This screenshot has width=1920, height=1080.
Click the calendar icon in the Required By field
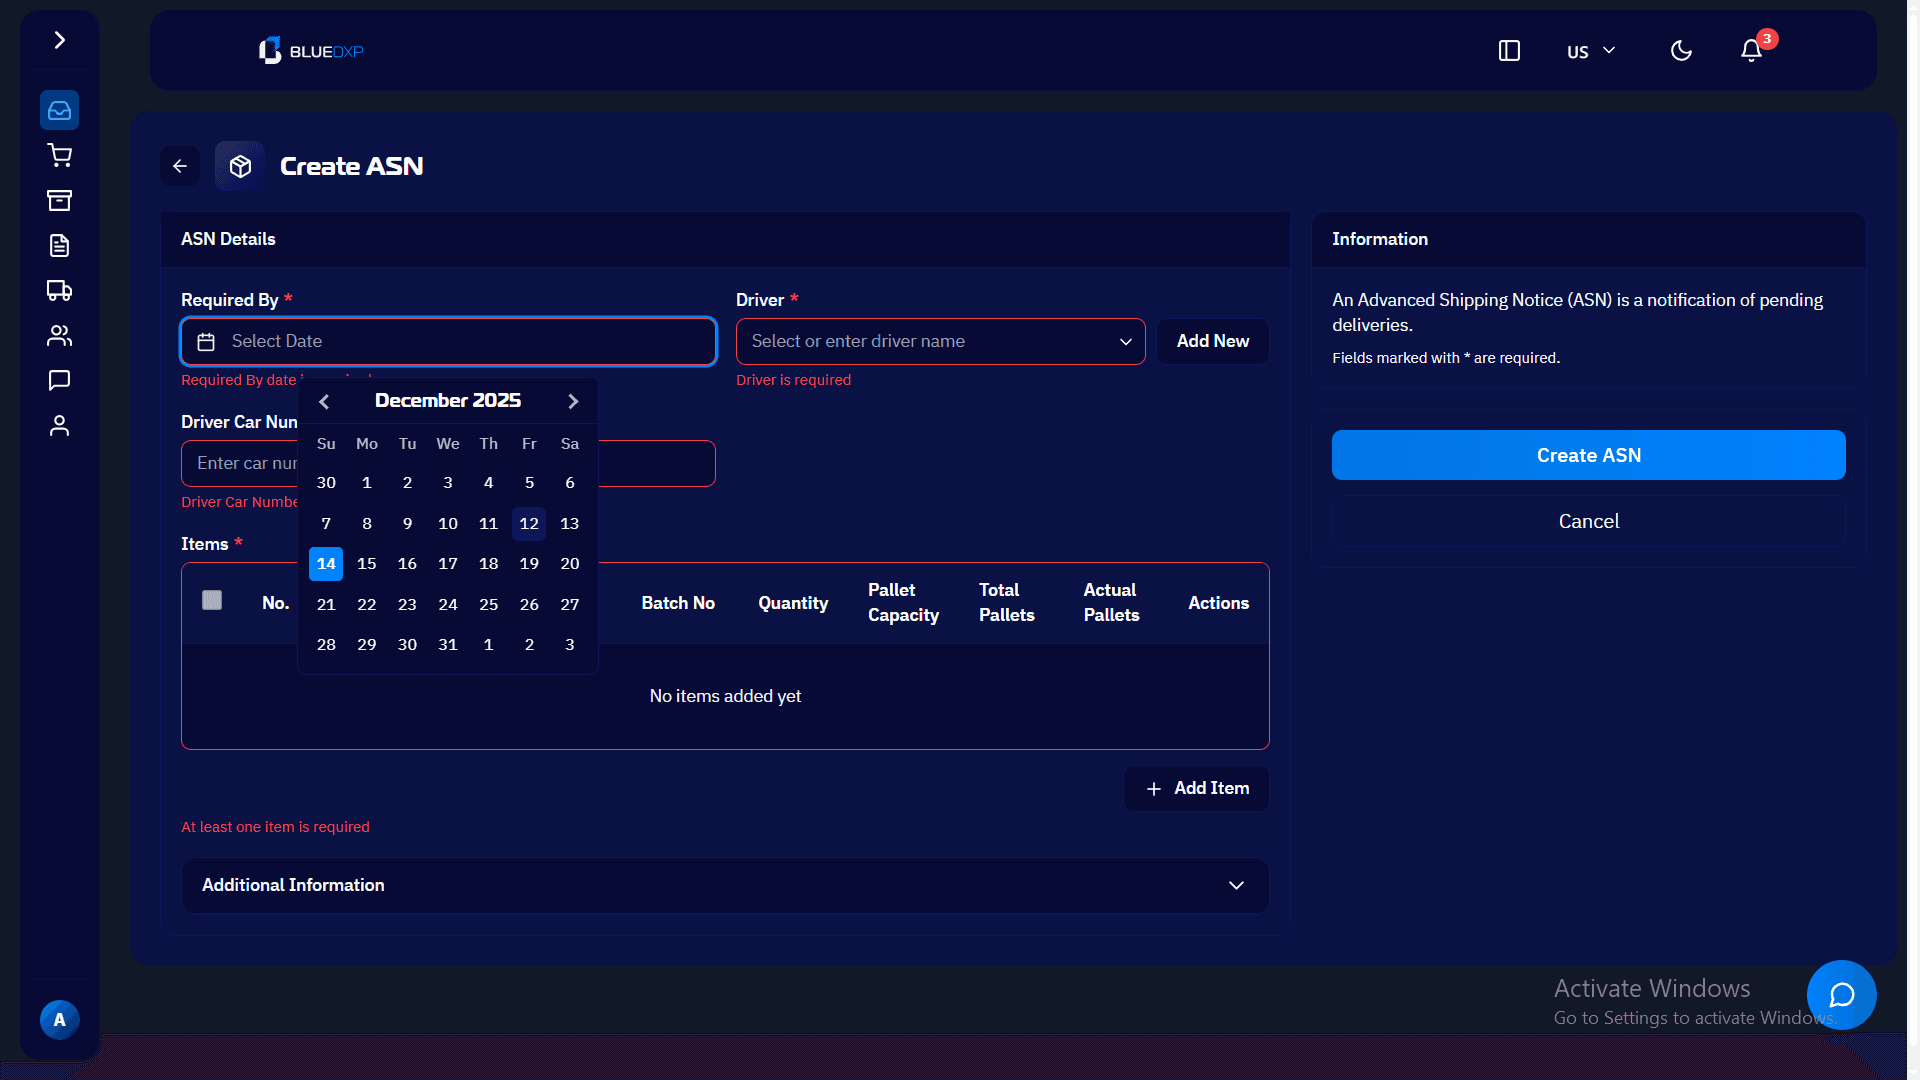[206, 341]
